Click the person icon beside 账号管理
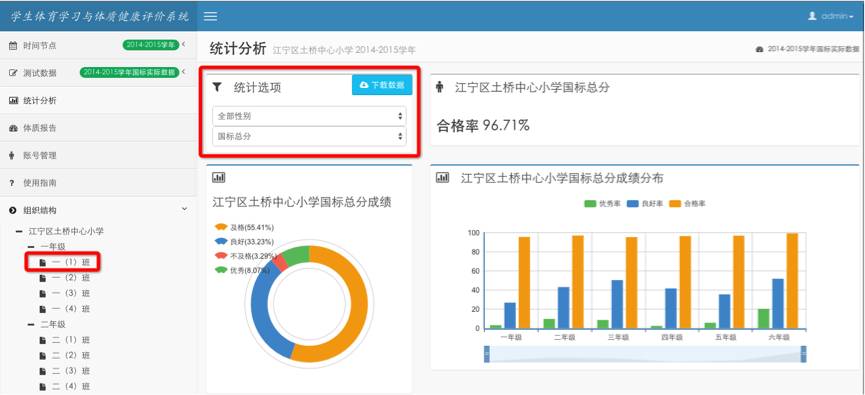Screen dimensions: 865x395 [x=12, y=156]
